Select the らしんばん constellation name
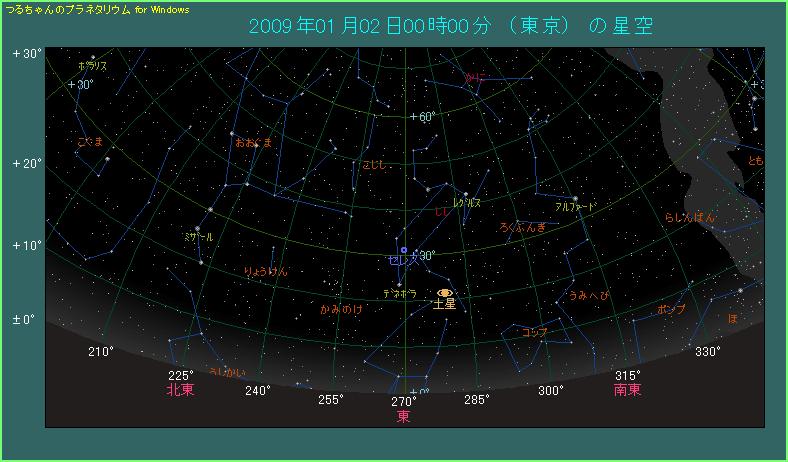Viewport: 788px width, 462px height. point(690,218)
